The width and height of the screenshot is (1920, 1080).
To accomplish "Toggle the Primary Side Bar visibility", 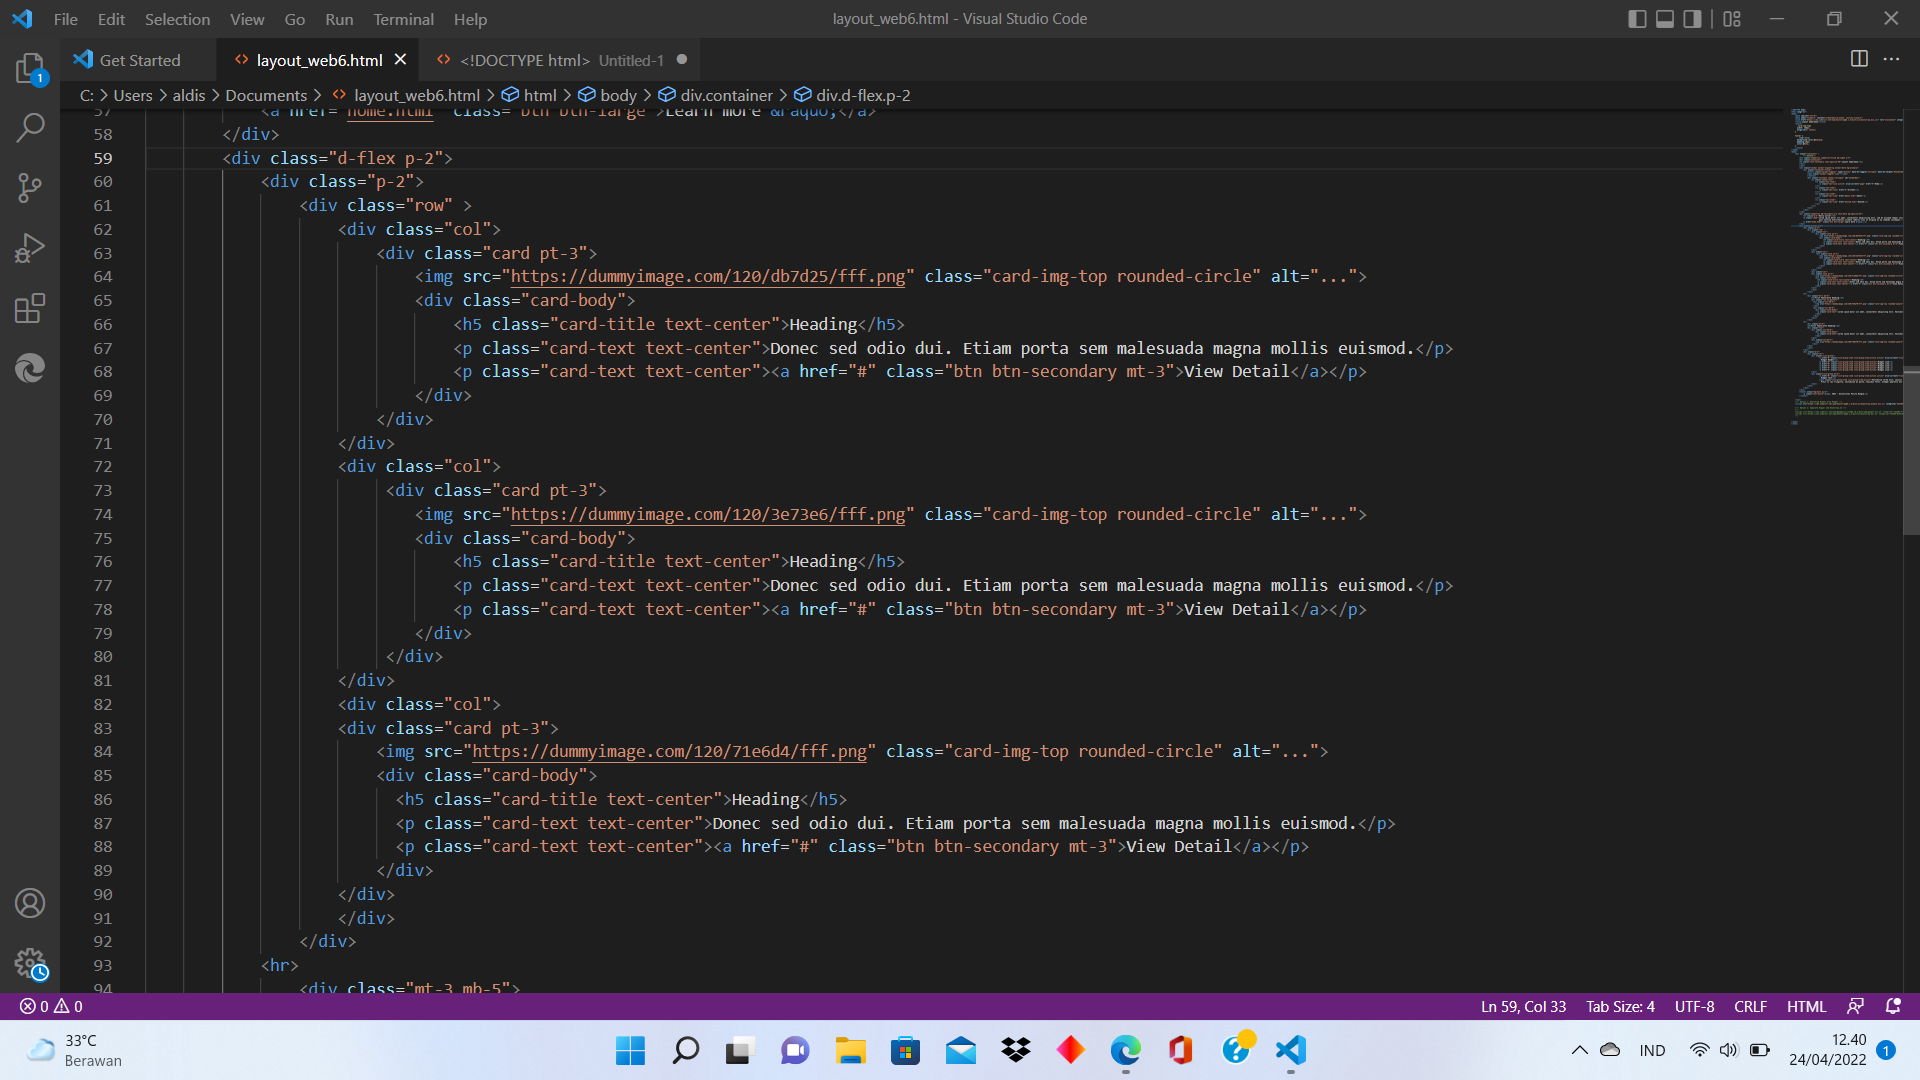I will point(1636,18).
